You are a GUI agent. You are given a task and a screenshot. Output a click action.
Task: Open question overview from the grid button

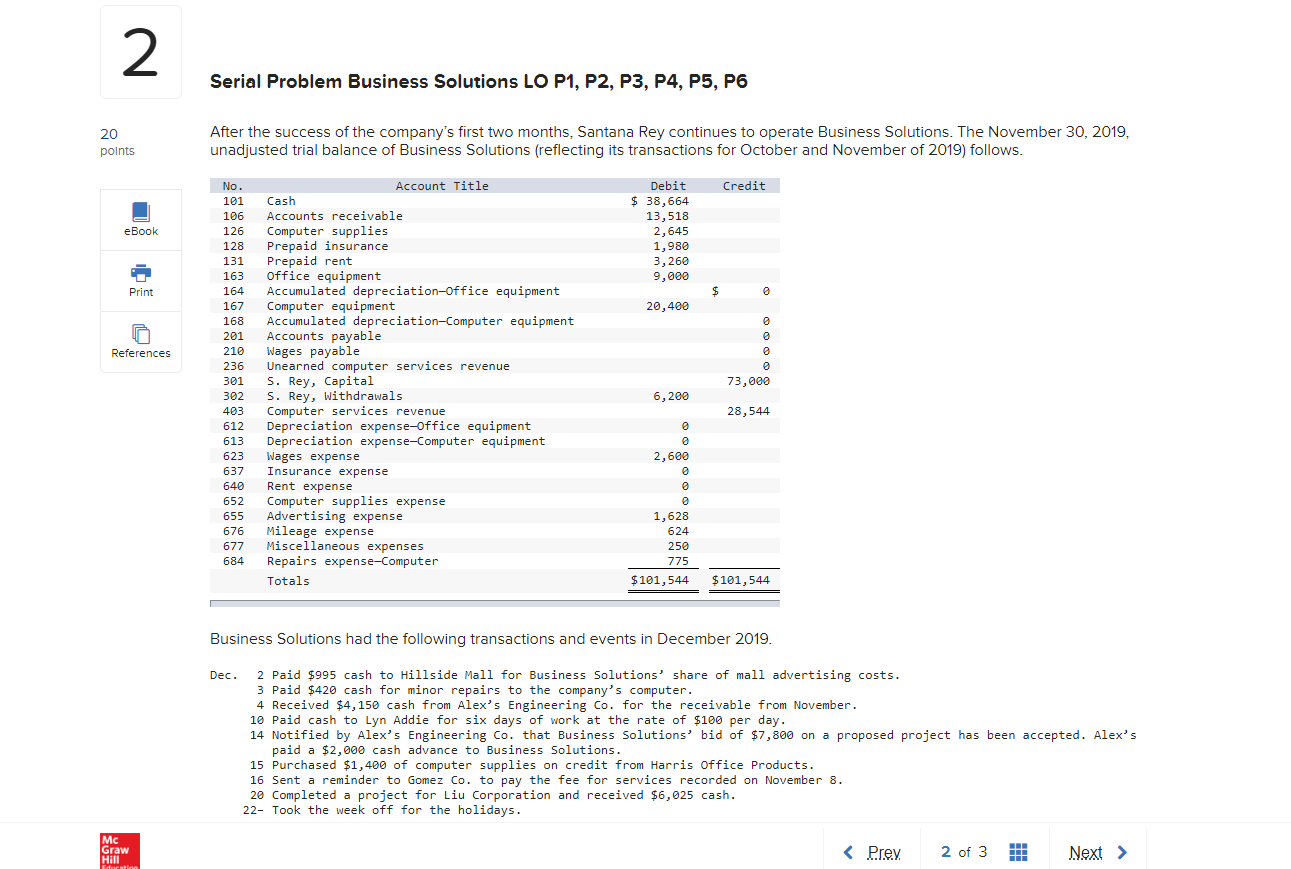point(1018,851)
